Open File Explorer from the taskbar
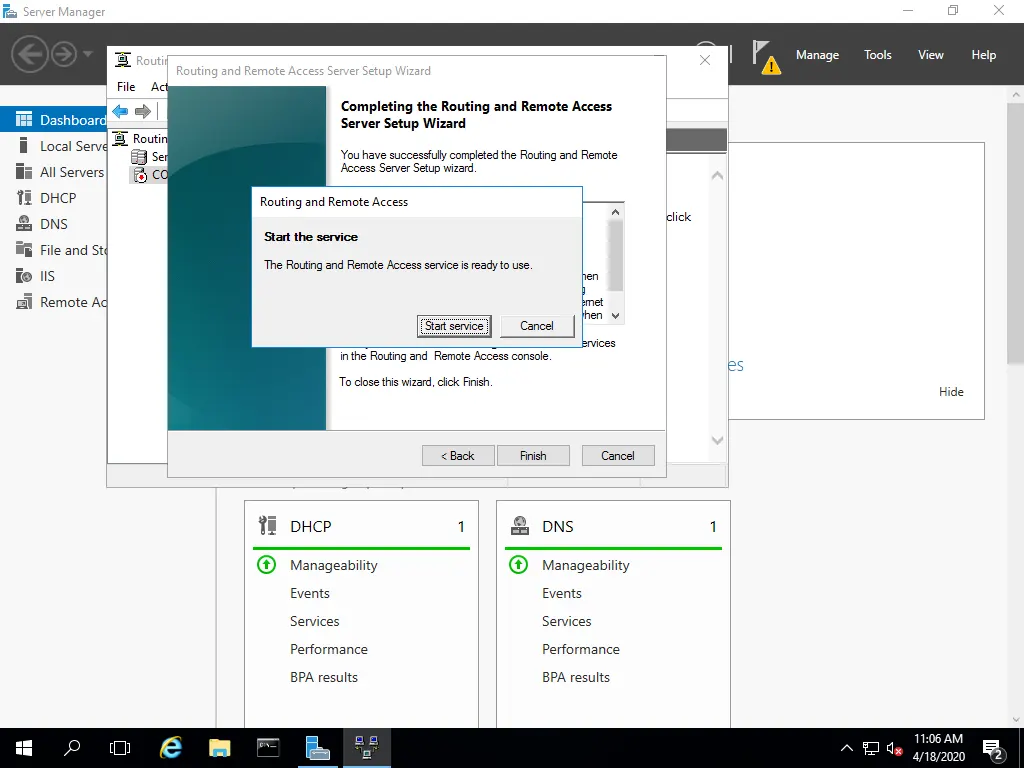1024x768 pixels. tap(220, 747)
